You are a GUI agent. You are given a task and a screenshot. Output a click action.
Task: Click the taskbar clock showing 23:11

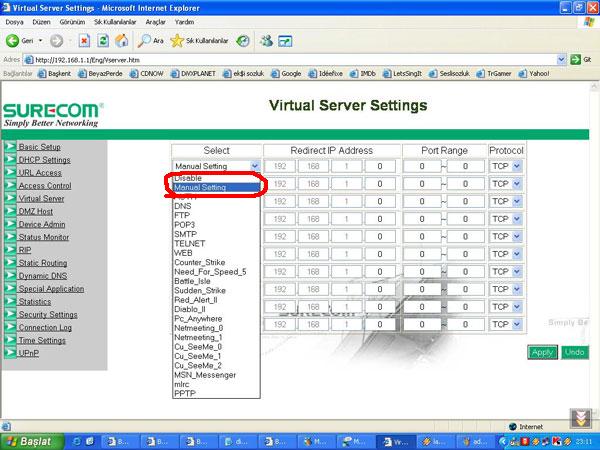coord(585,442)
